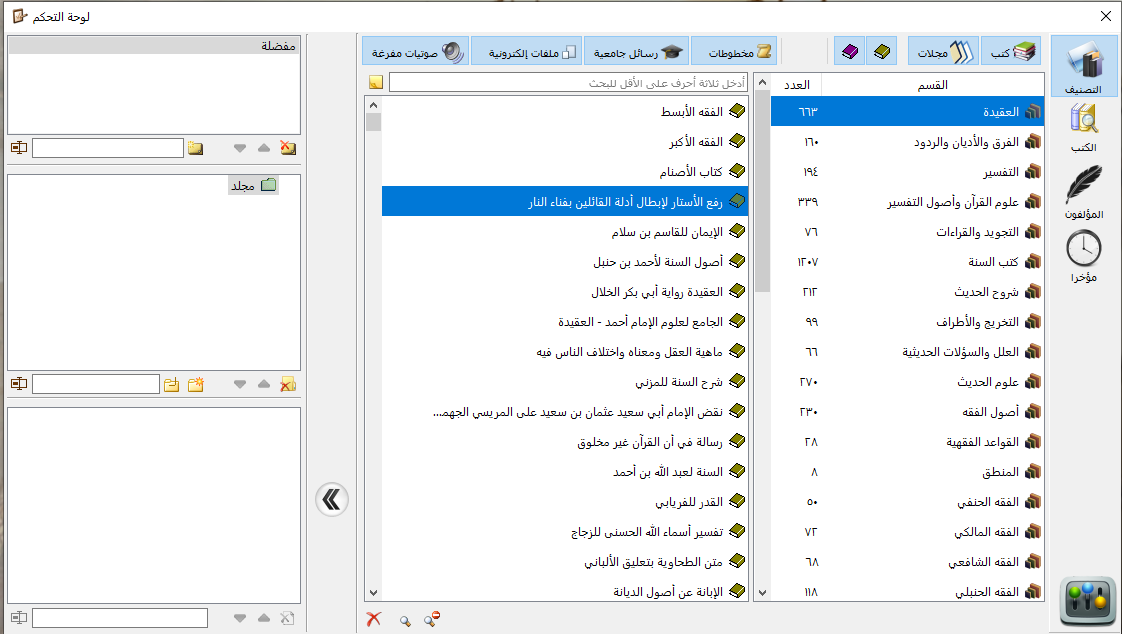
Task: Toggle the رسائل جامعية (University theses) filter
Action: click(635, 51)
